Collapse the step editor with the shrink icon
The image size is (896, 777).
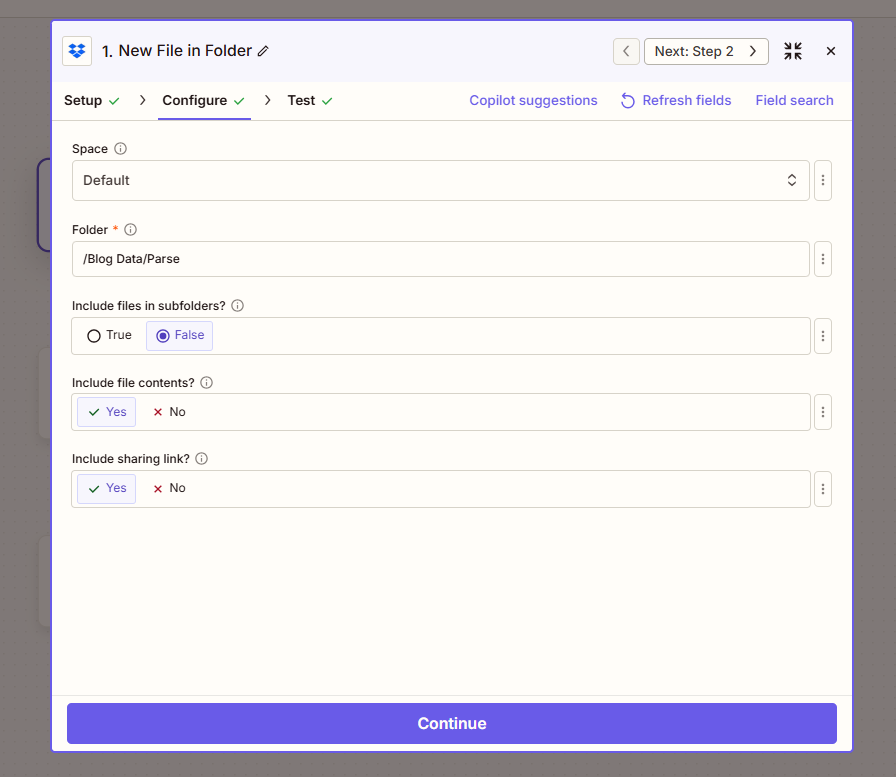[x=793, y=50]
